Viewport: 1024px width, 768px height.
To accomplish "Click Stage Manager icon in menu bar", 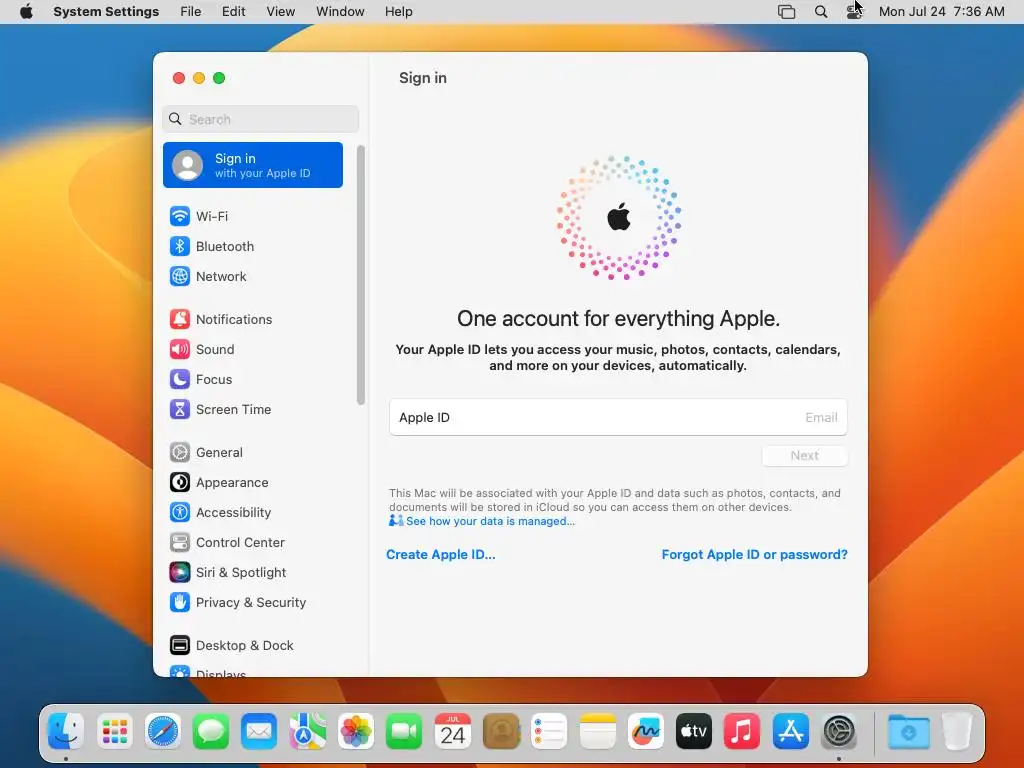I will pyautogui.click(x=786, y=12).
